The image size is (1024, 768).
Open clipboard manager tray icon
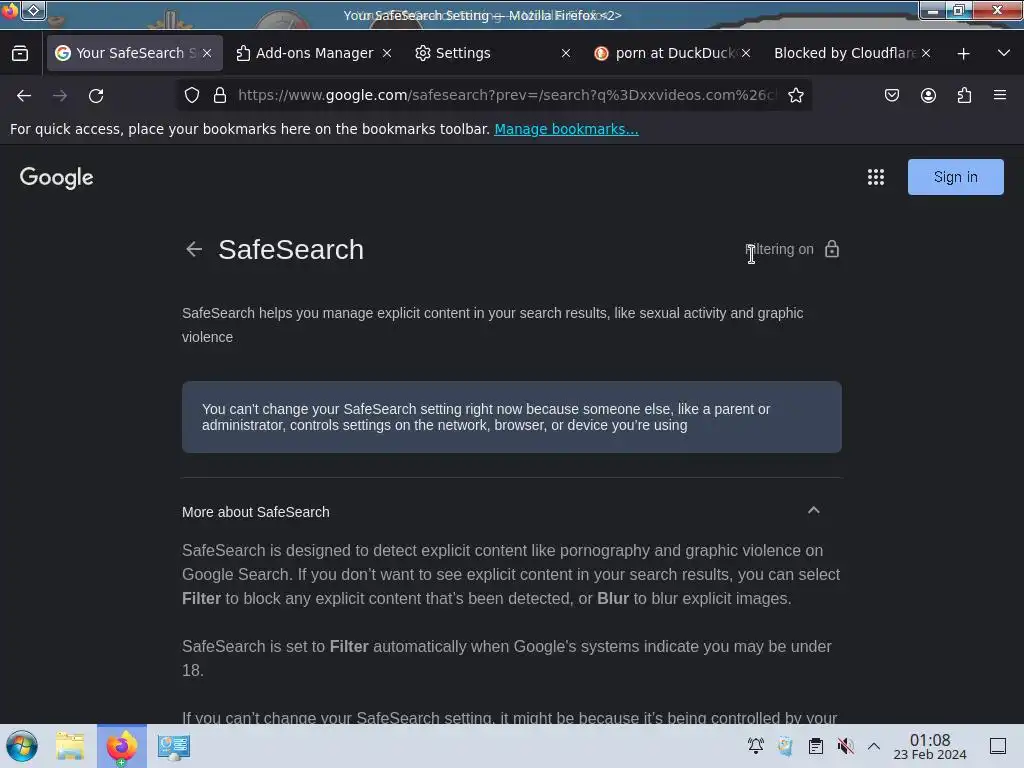tap(816, 746)
